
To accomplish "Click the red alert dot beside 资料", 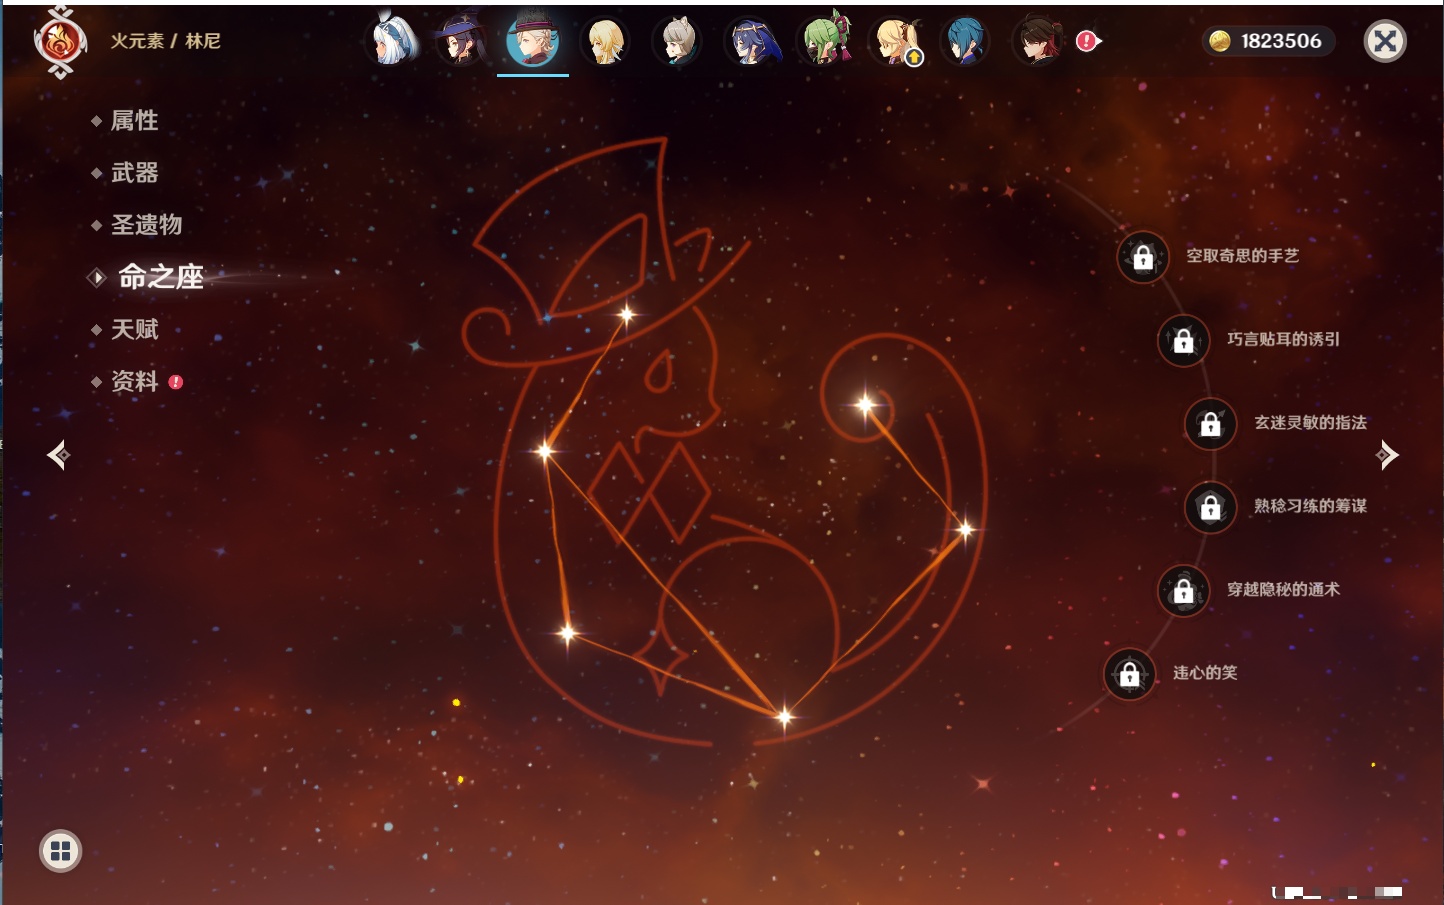I will tap(176, 382).
